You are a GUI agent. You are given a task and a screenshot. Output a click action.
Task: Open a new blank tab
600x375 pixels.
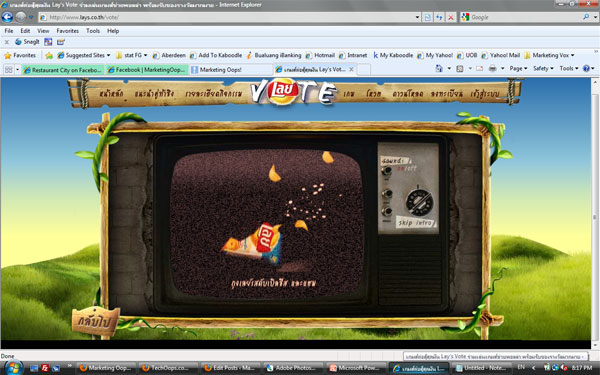tap(364, 70)
